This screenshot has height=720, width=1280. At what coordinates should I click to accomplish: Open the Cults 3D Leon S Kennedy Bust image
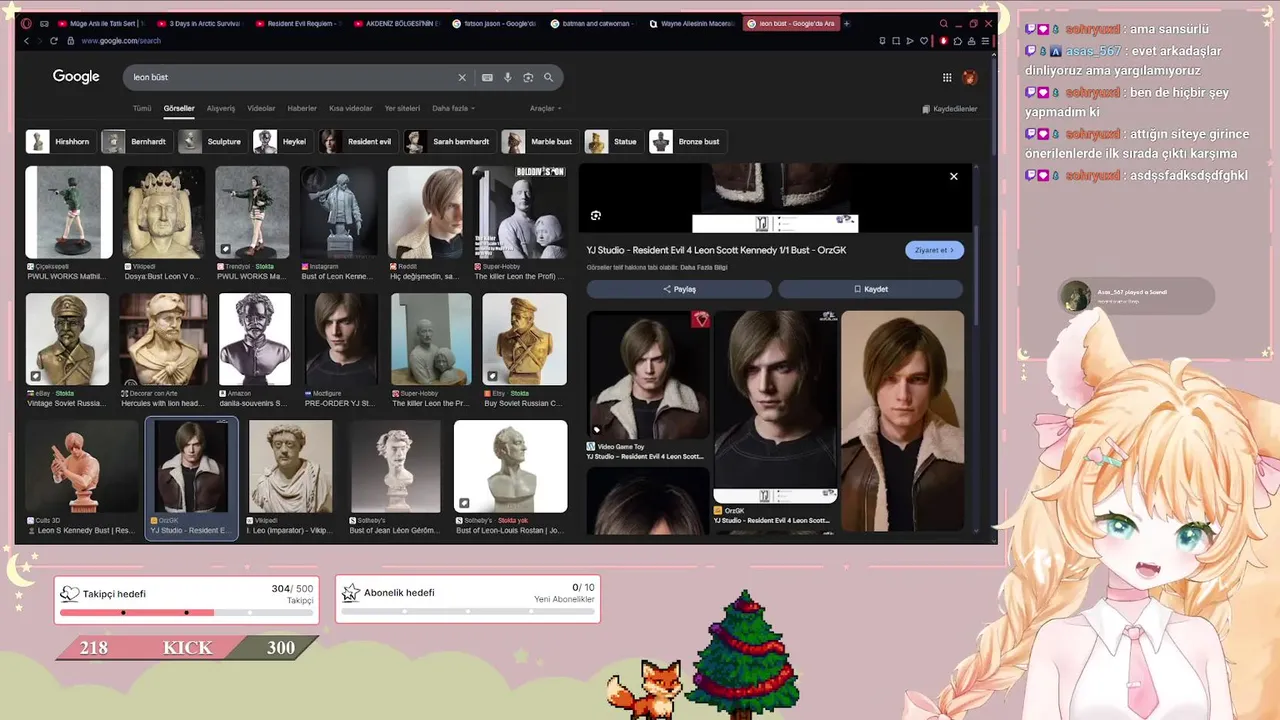click(x=82, y=466)
